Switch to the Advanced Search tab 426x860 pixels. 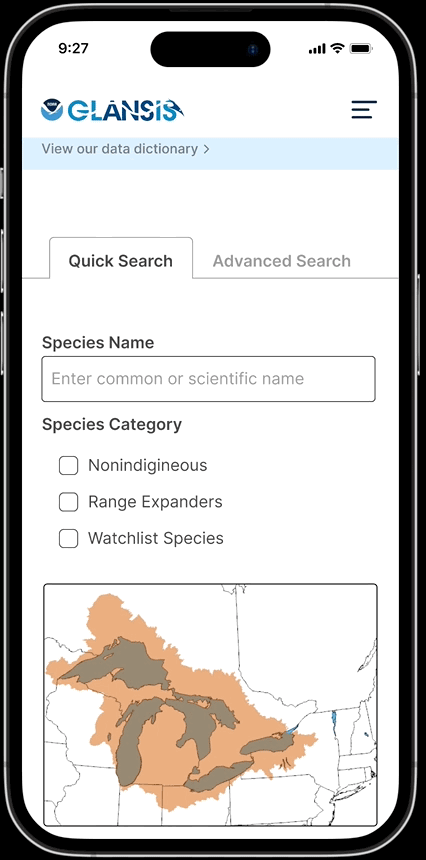point(282,261)
